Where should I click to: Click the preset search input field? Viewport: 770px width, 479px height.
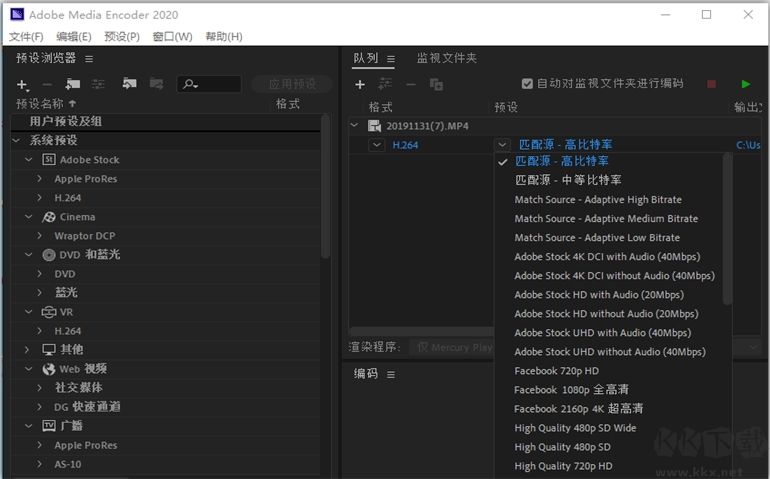[217, 85]
